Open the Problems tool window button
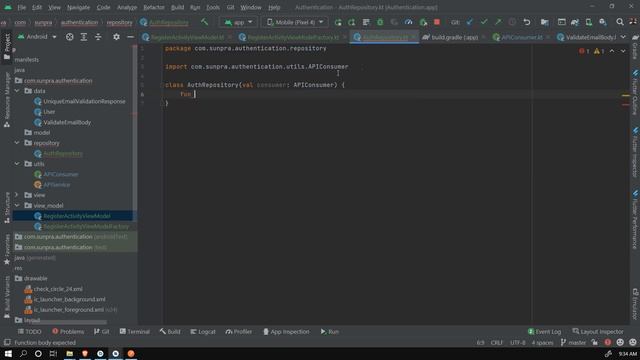This screenshot has width=640, height=360. click(68, 331)
